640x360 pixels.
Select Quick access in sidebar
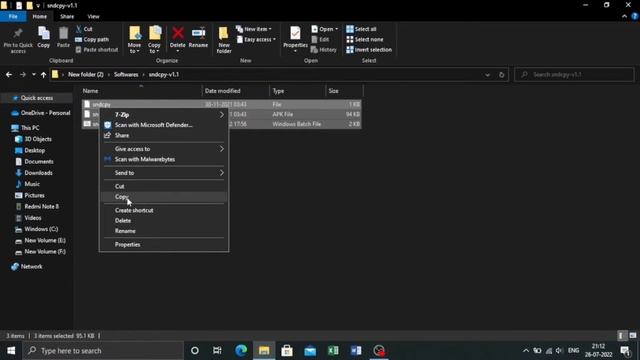pyautogui.click(x=37, y=98)
